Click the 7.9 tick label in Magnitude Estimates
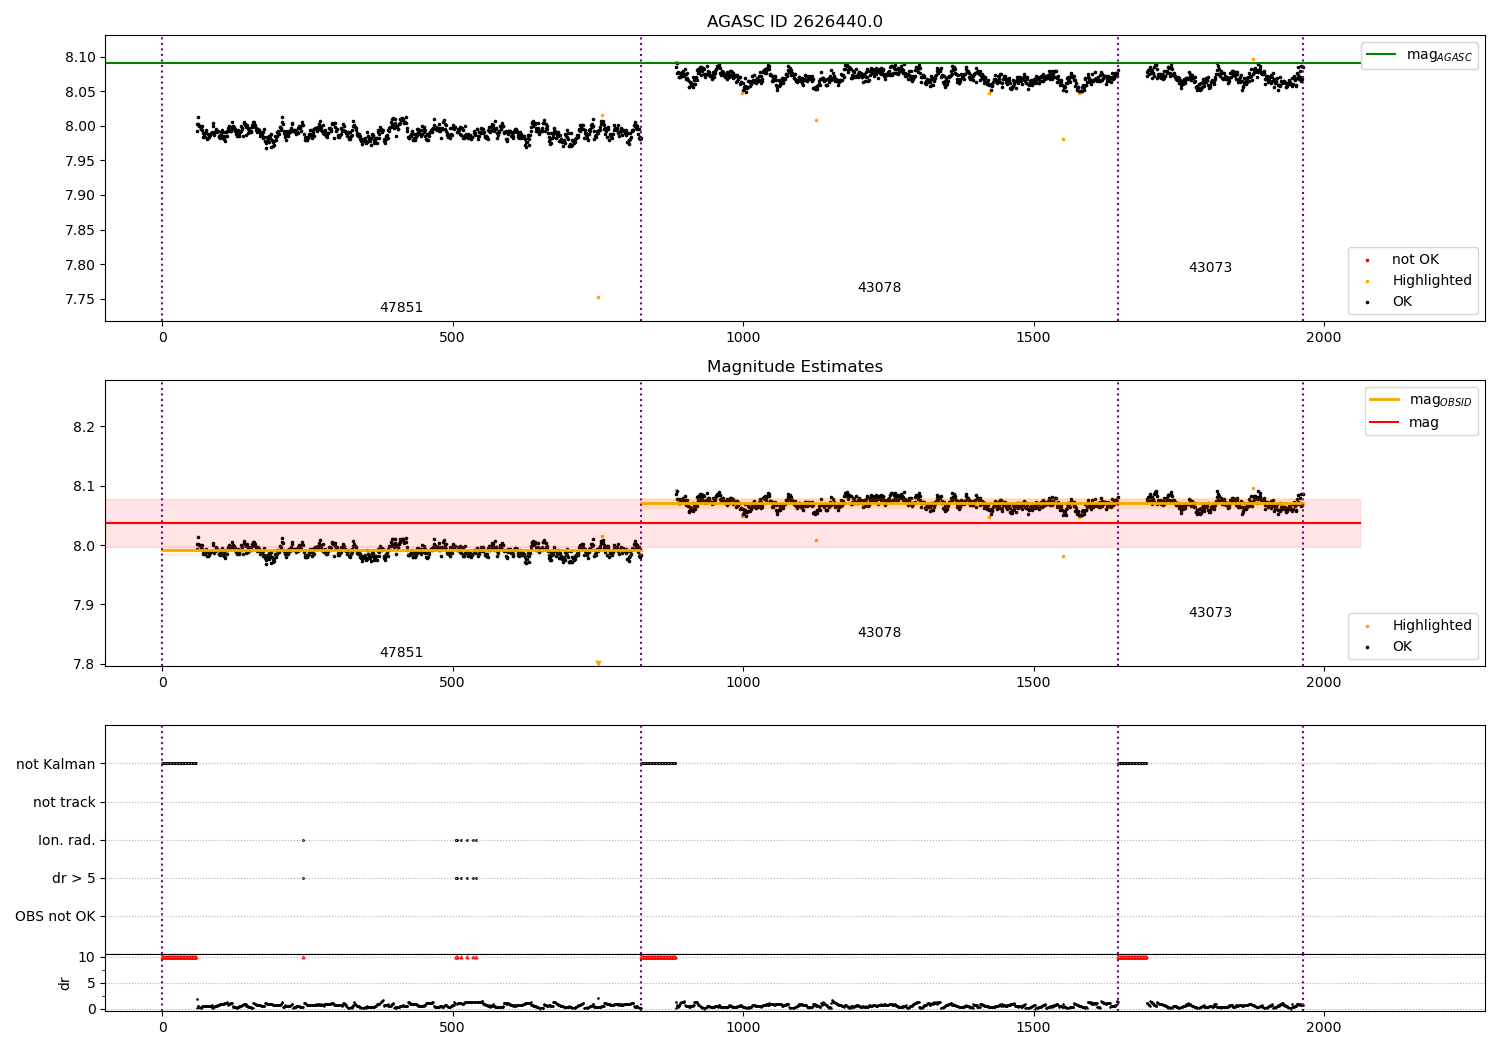Image resolution: width=1500 pixels, height=1050 pixels. tap(84, 605)
